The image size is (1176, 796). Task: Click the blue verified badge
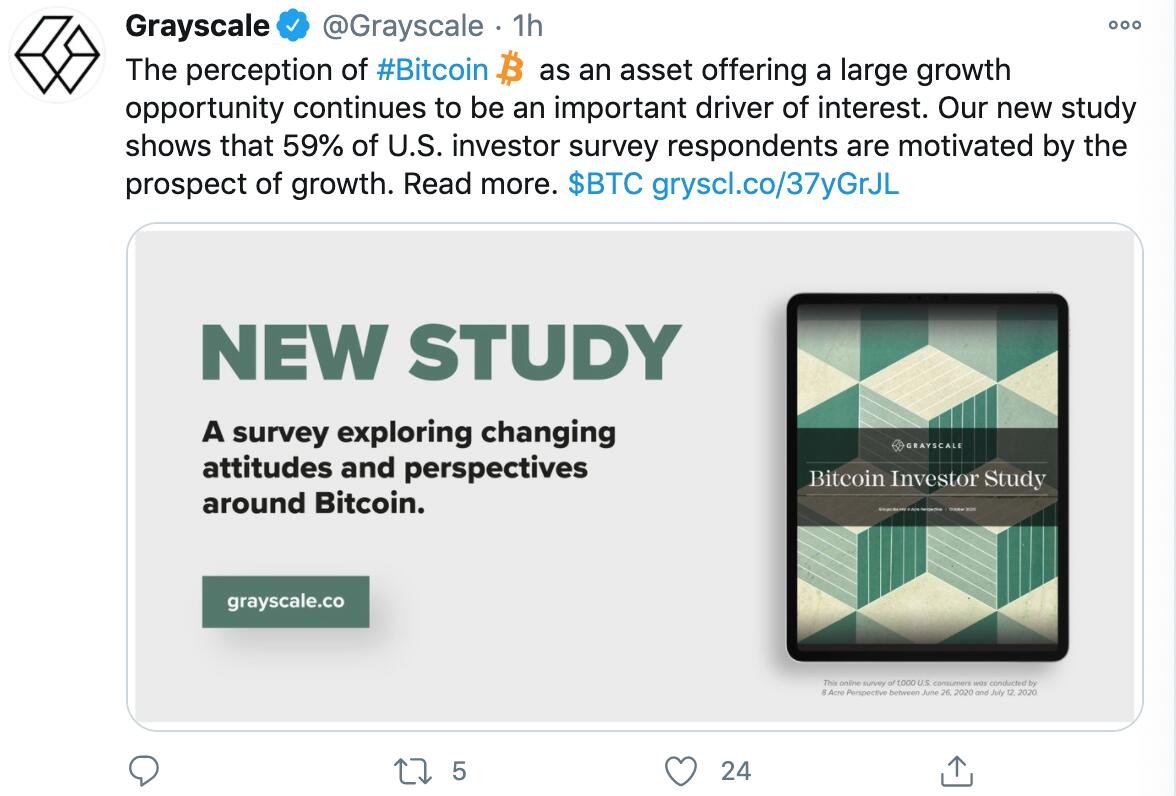click(x=293, y=27)
